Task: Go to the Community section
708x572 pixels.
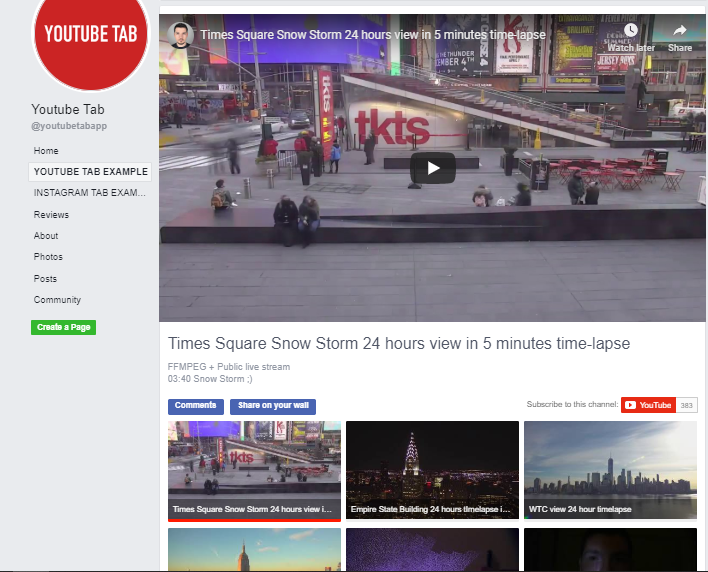Action: (57, 300)
